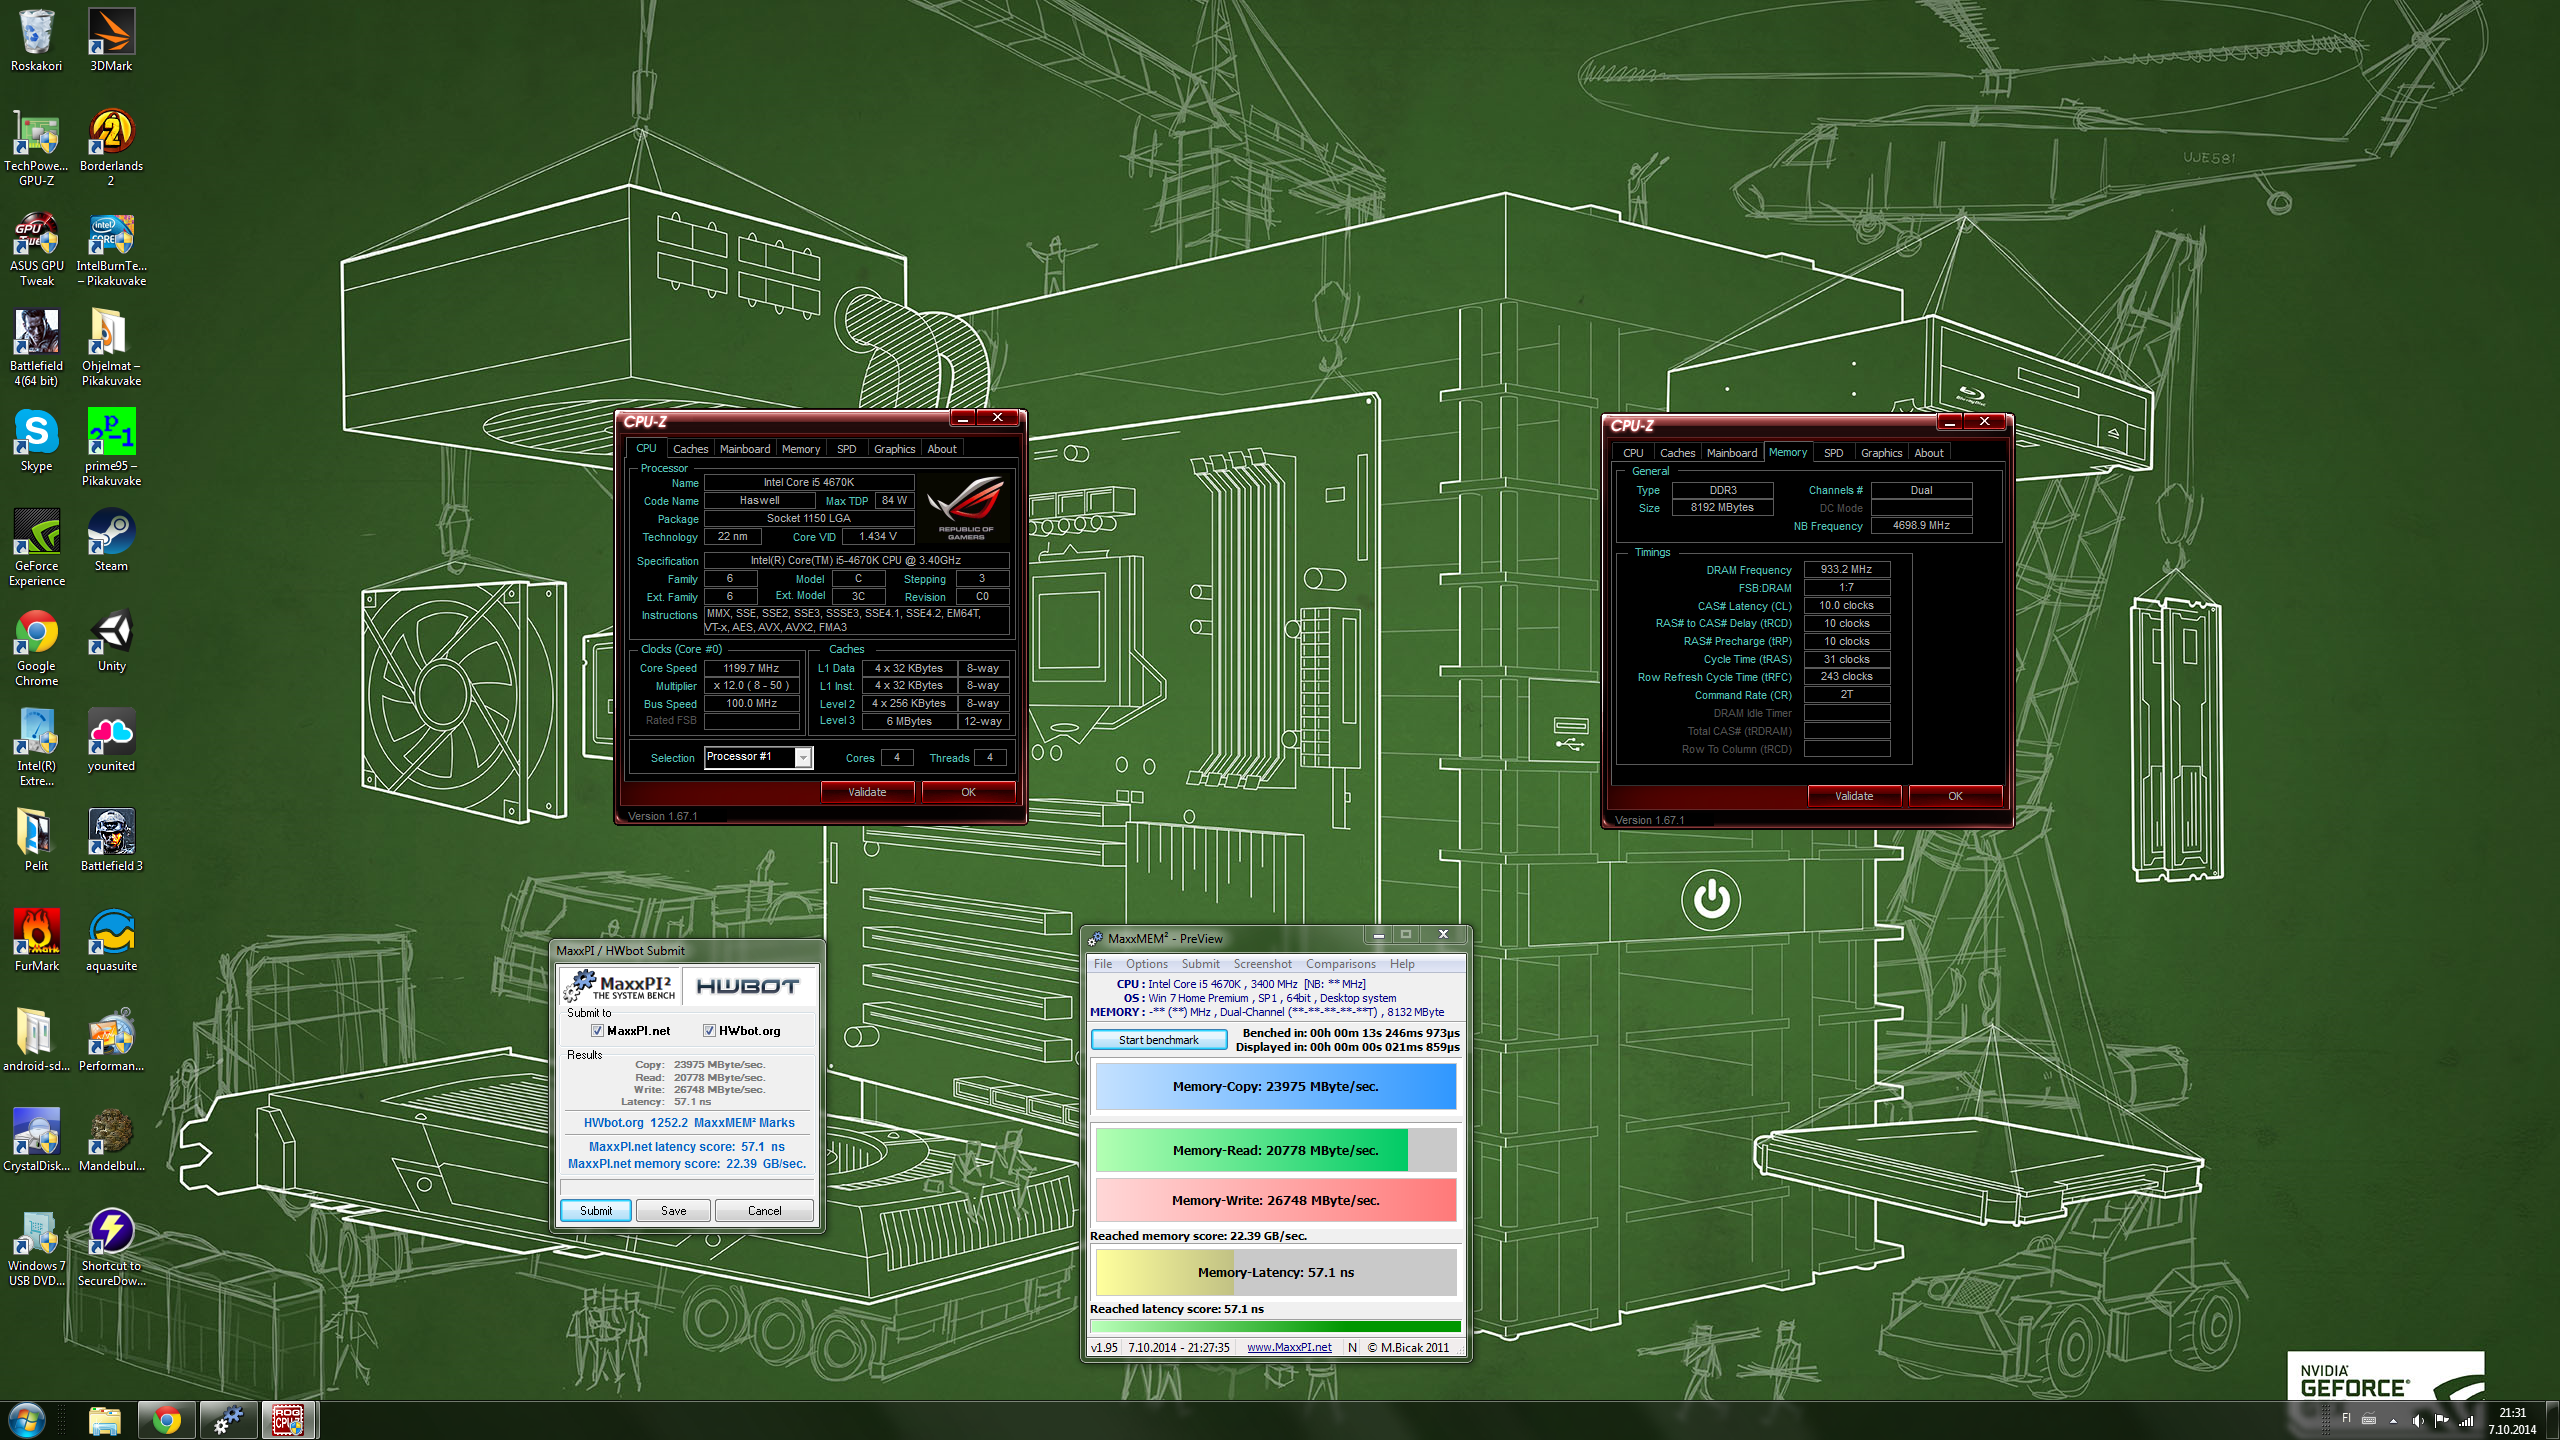Open the Graphics tab in the right CPU-Z window

(1881, 453)
